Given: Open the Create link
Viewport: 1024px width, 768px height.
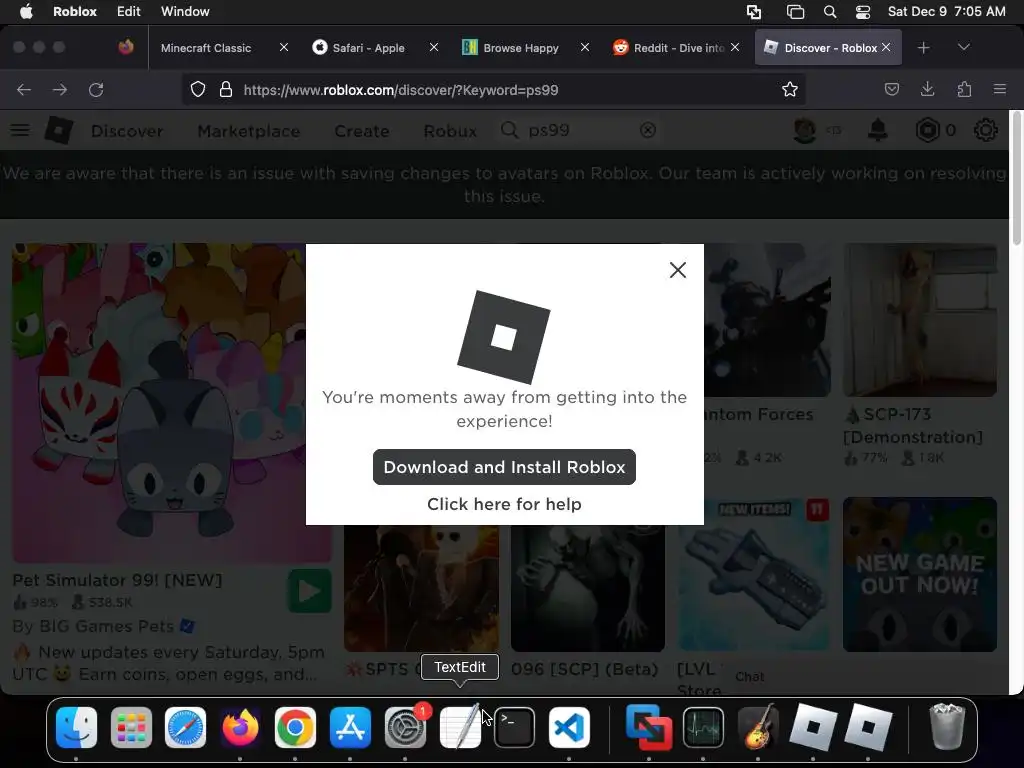Looking at the screenshot, I should pos(362,131).
